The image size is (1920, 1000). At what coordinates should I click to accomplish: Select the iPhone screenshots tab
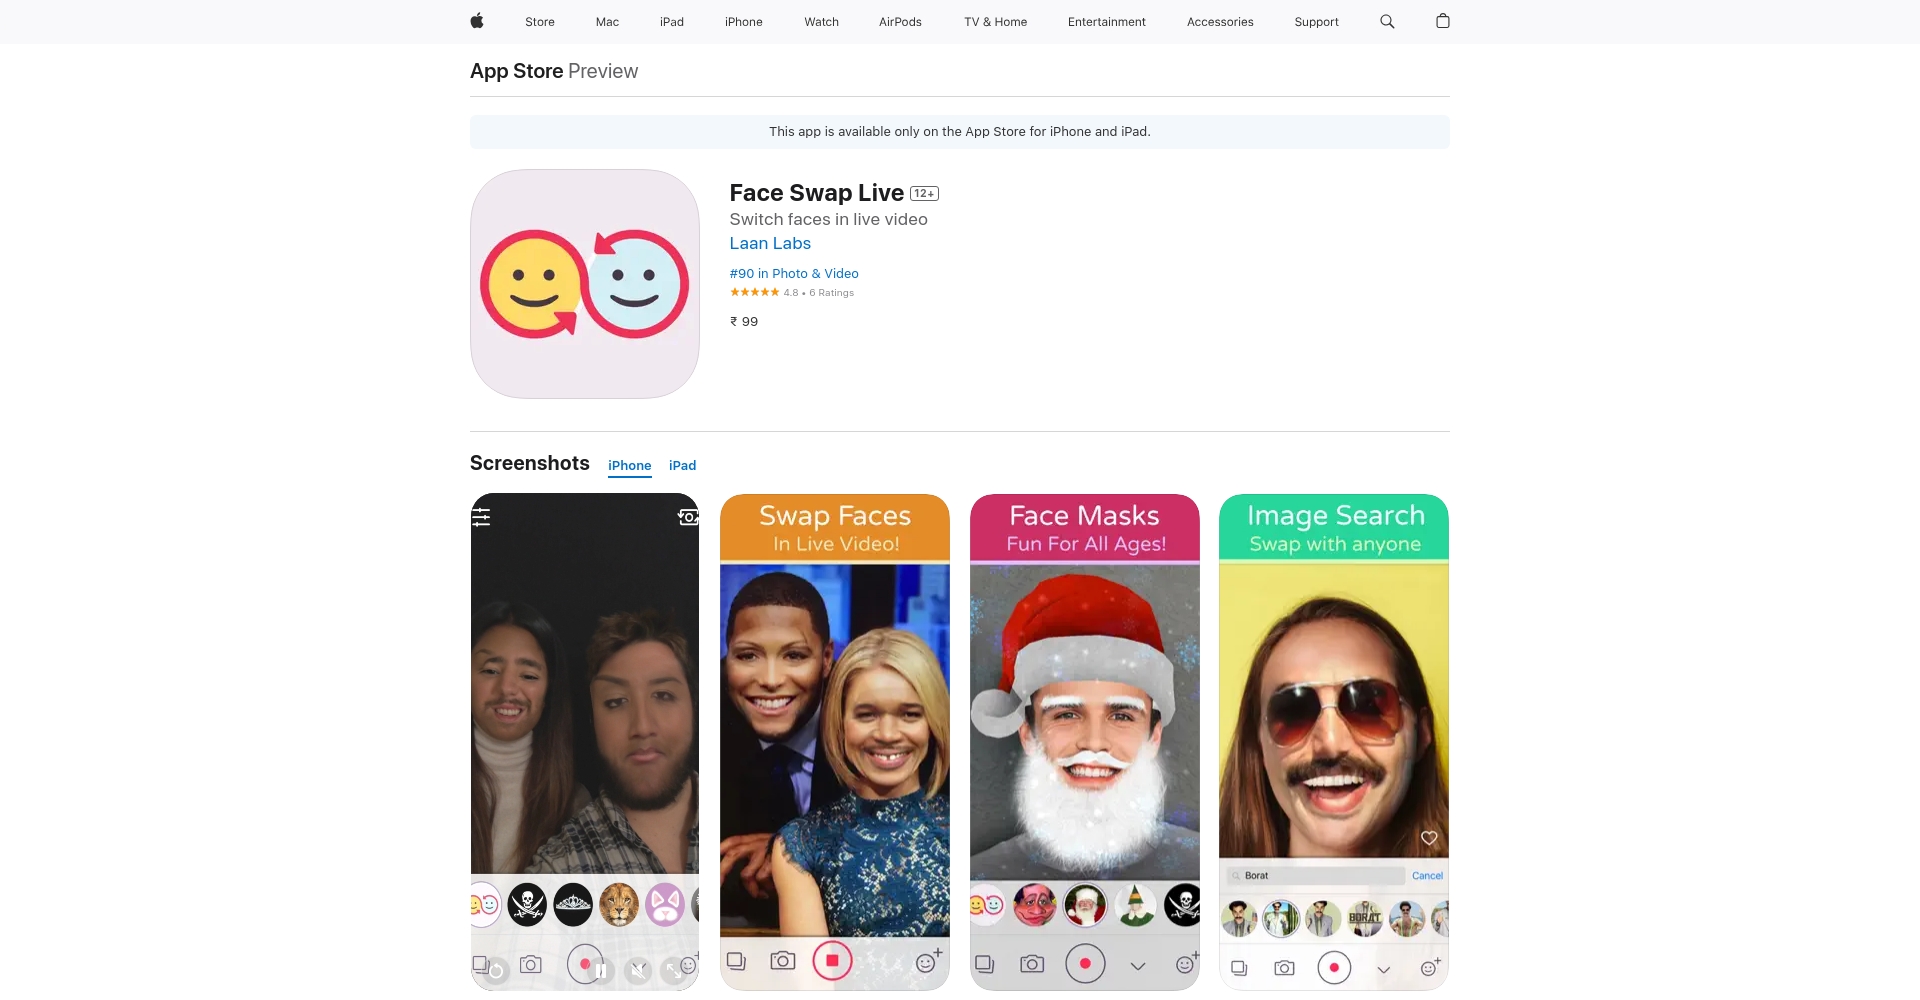coord(630,466)
